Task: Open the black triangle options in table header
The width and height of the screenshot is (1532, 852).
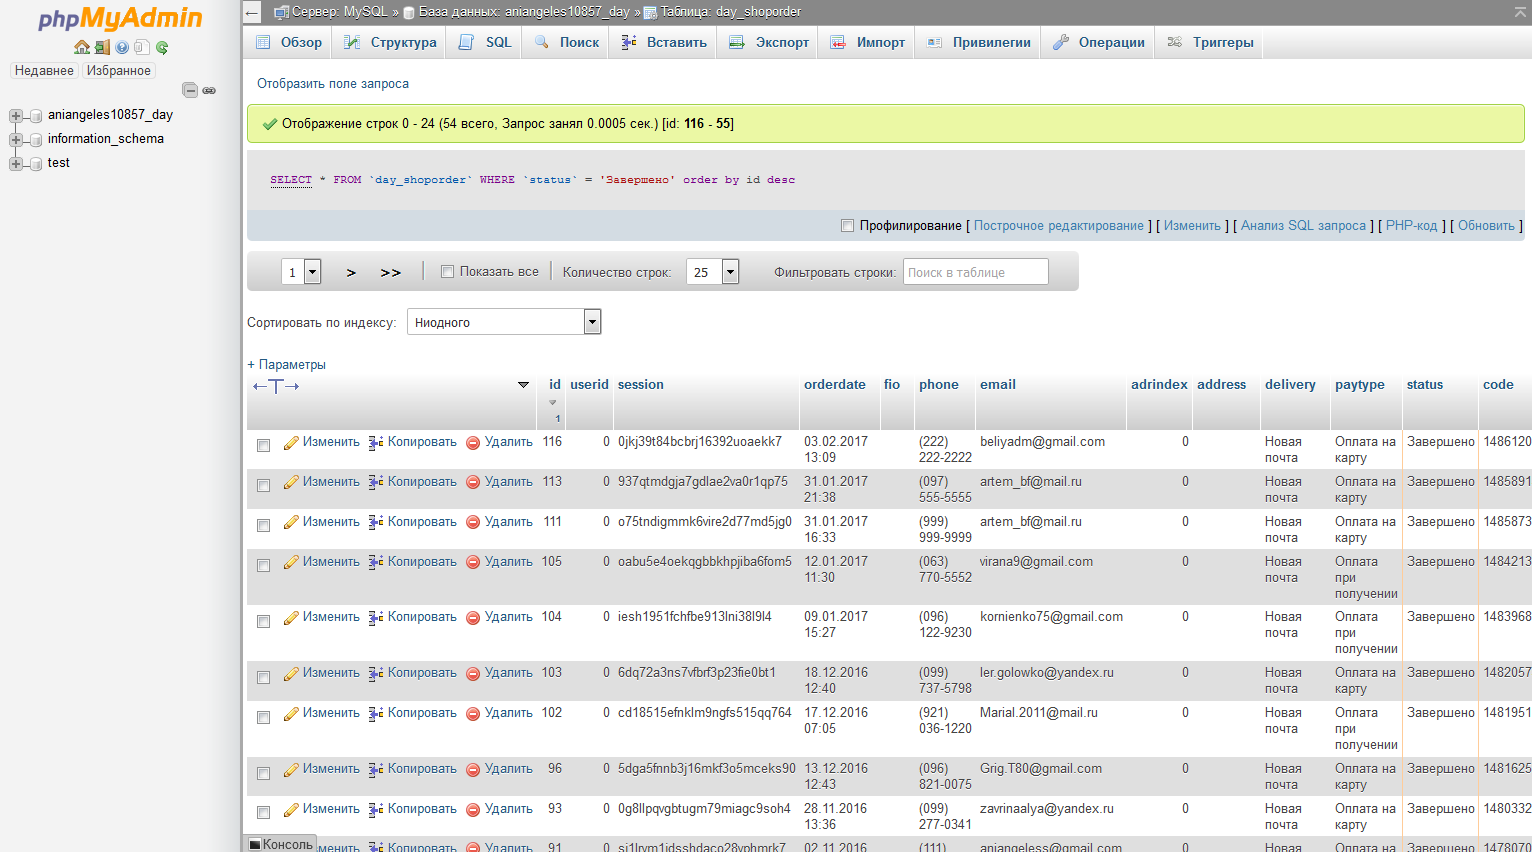Action: [x=523, y=385]
